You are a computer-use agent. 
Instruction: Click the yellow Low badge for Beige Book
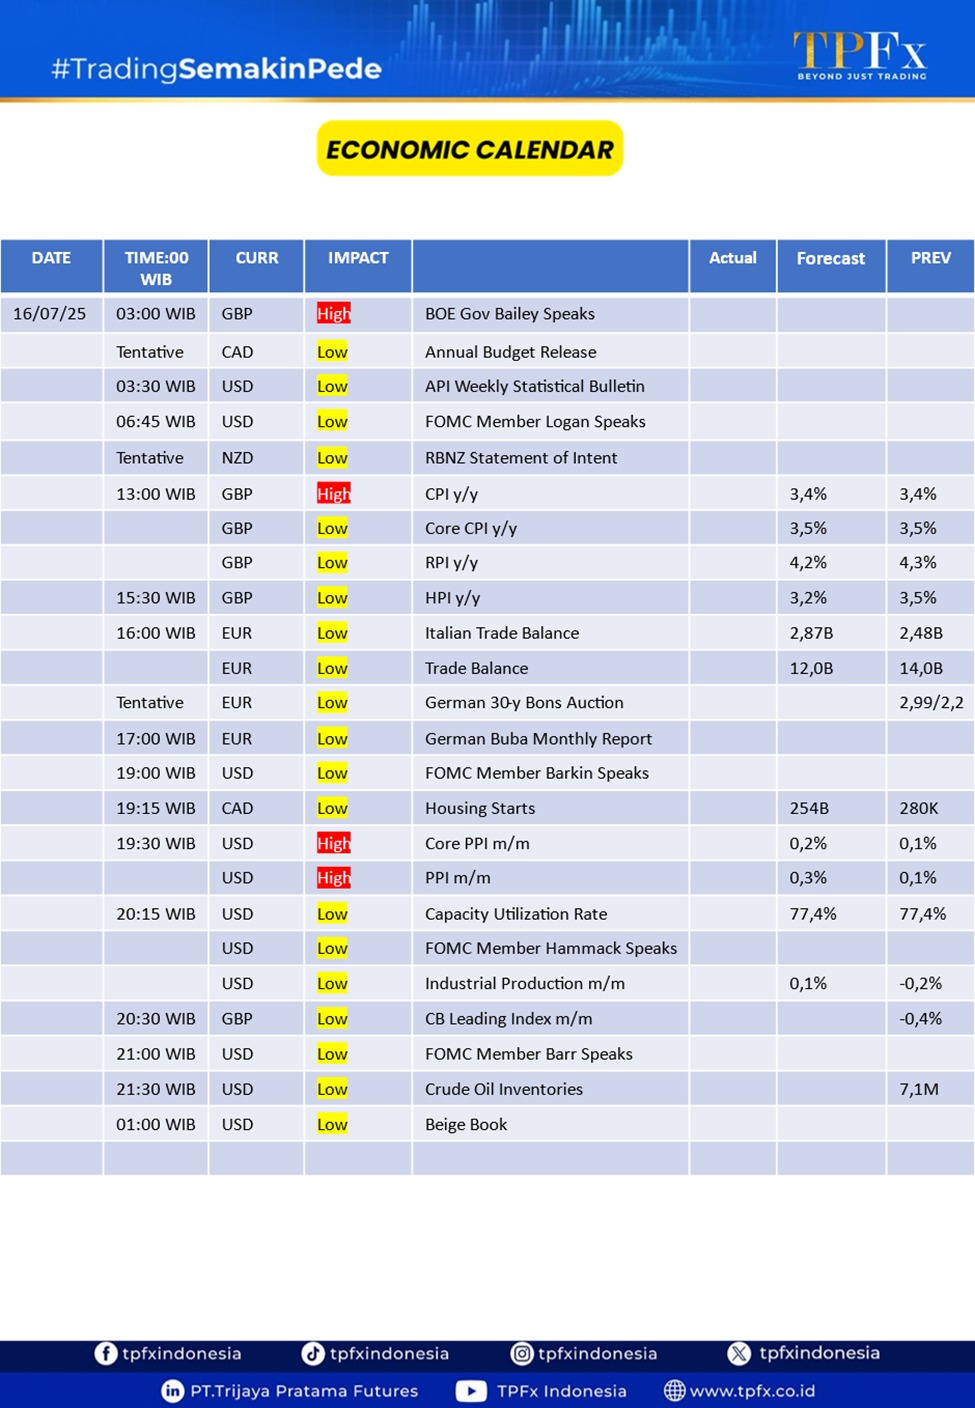(x=332, y=1124)
